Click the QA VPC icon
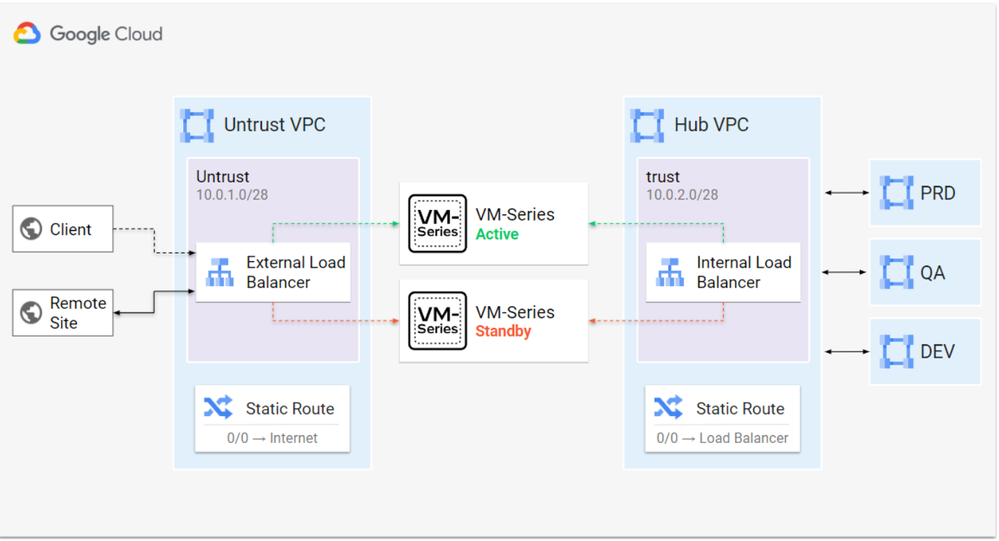This screenshot has height=541, width=999. (896, 271)
